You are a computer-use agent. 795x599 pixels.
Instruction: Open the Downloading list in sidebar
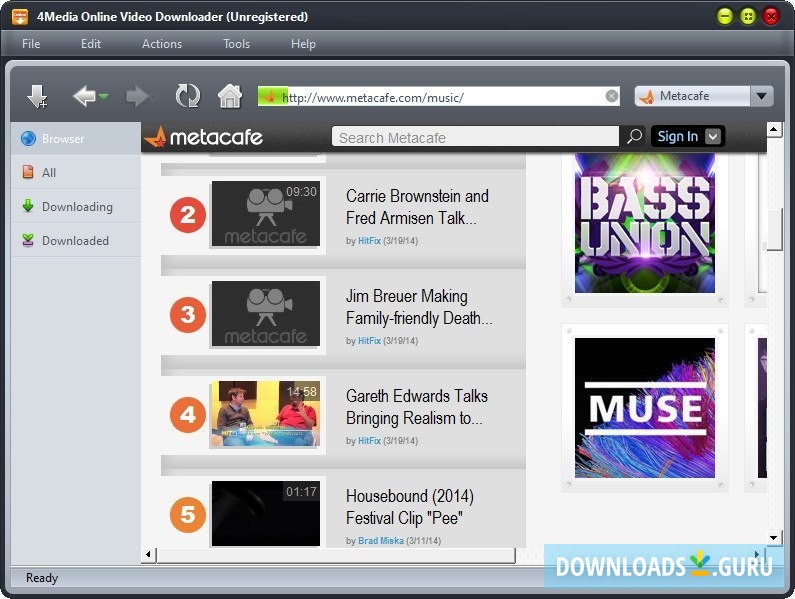[76, 206]
